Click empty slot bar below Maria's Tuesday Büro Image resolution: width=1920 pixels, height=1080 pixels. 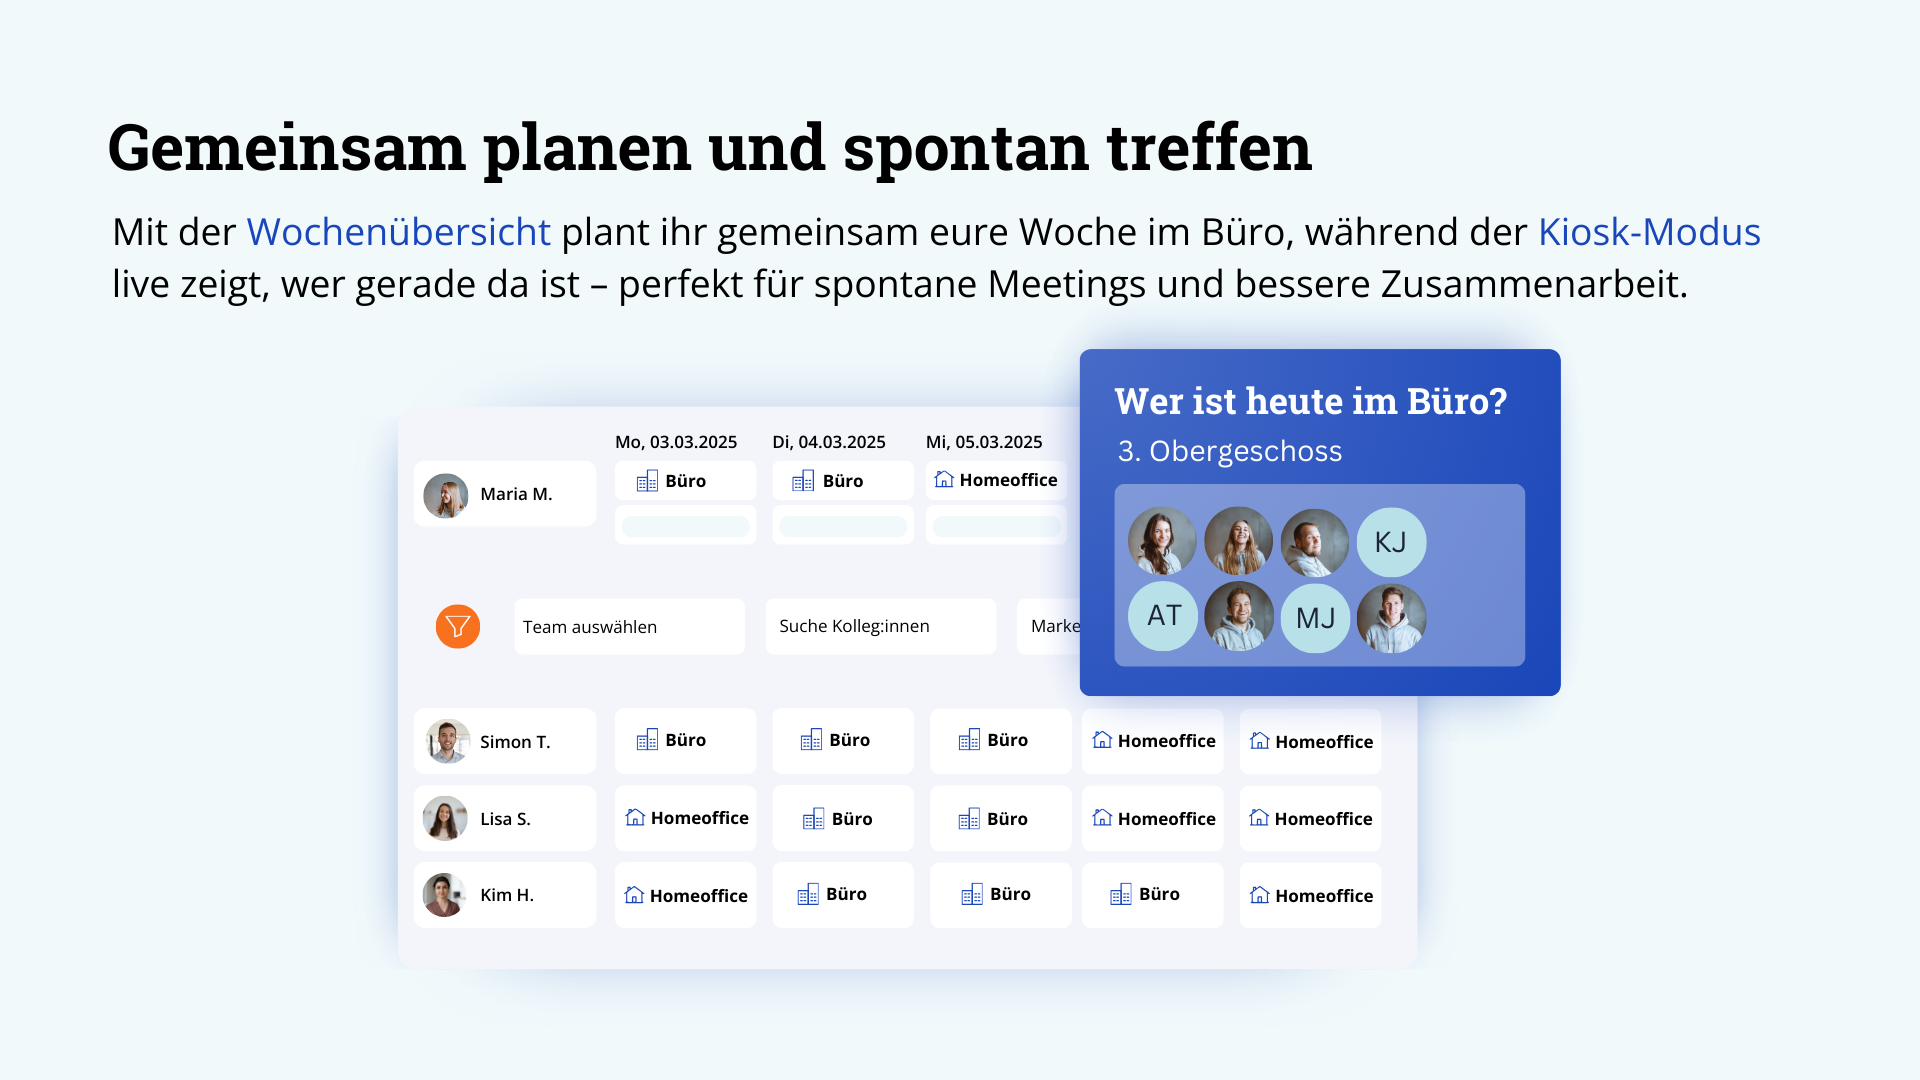click(x=842, y=526)
